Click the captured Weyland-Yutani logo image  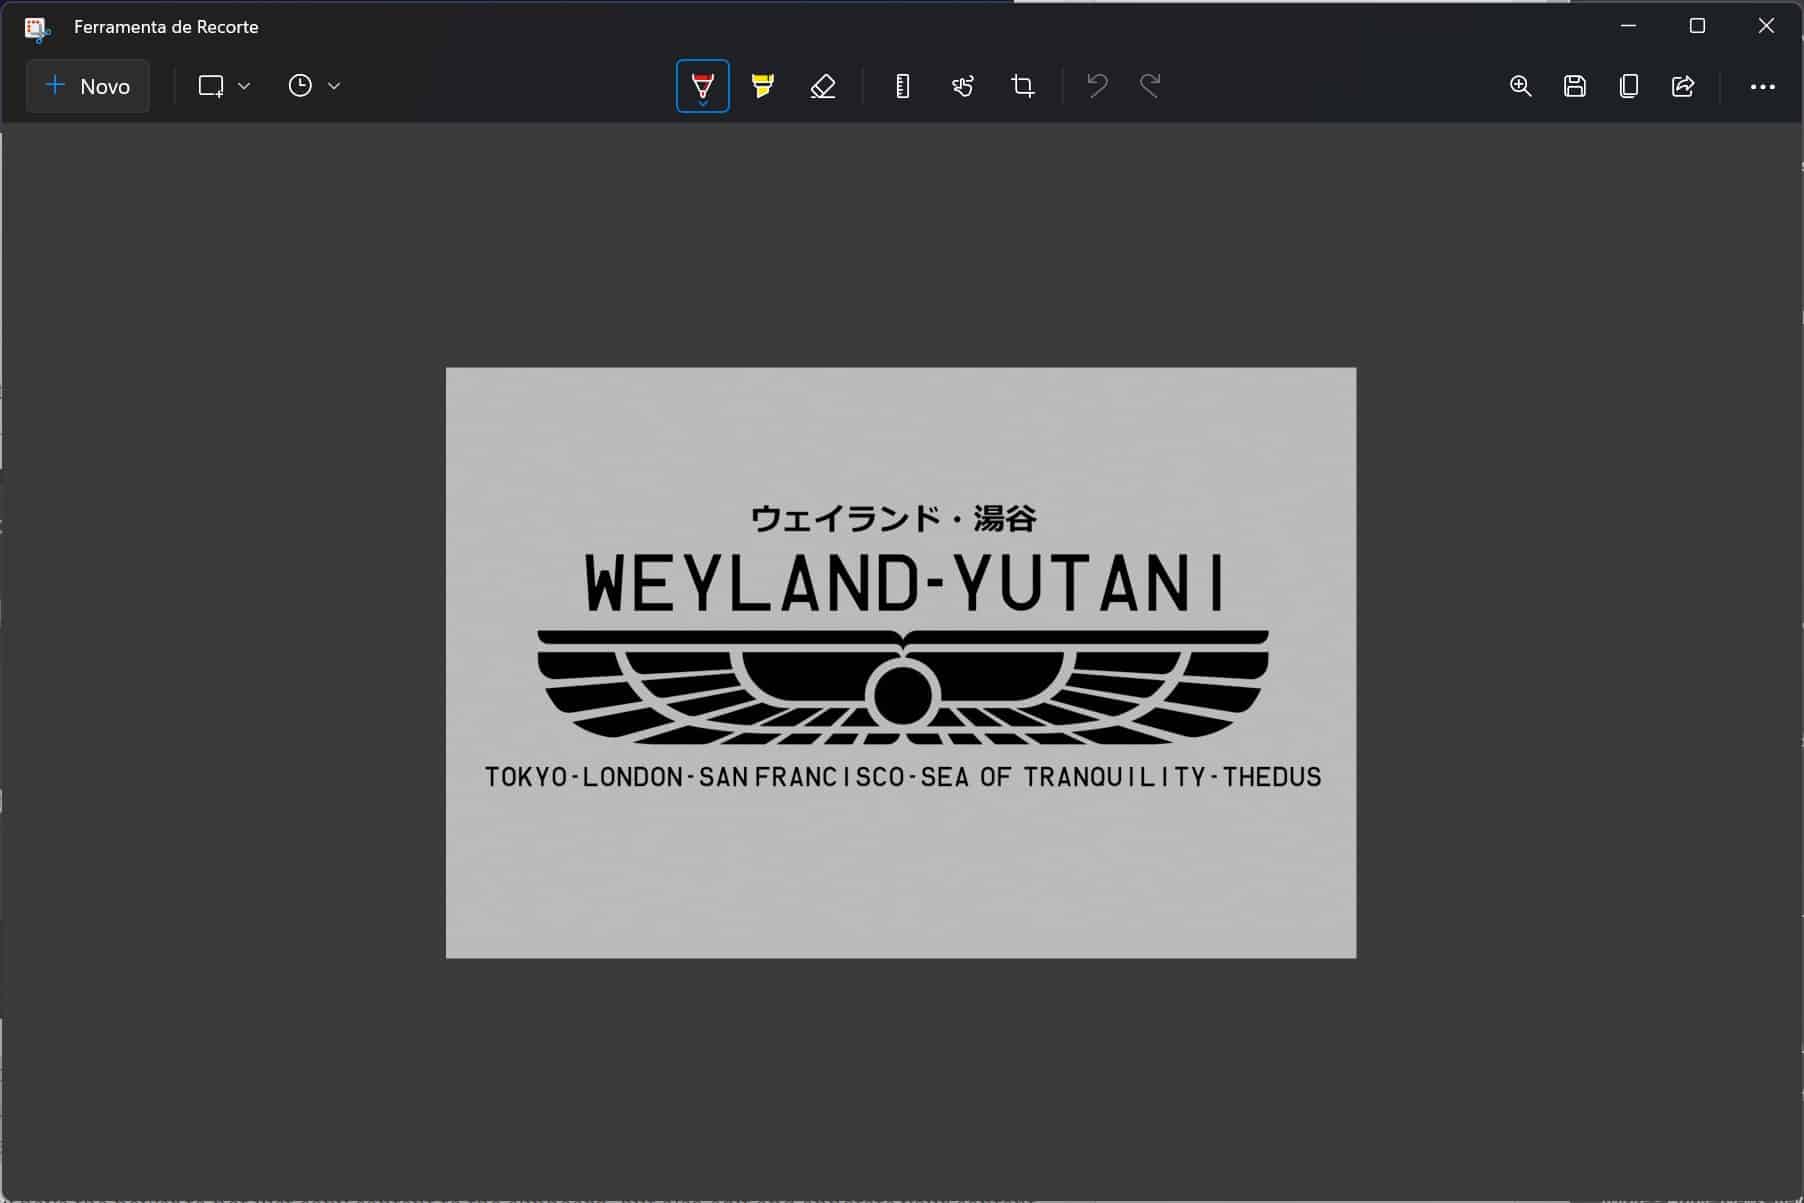click(x=901, y=662)
